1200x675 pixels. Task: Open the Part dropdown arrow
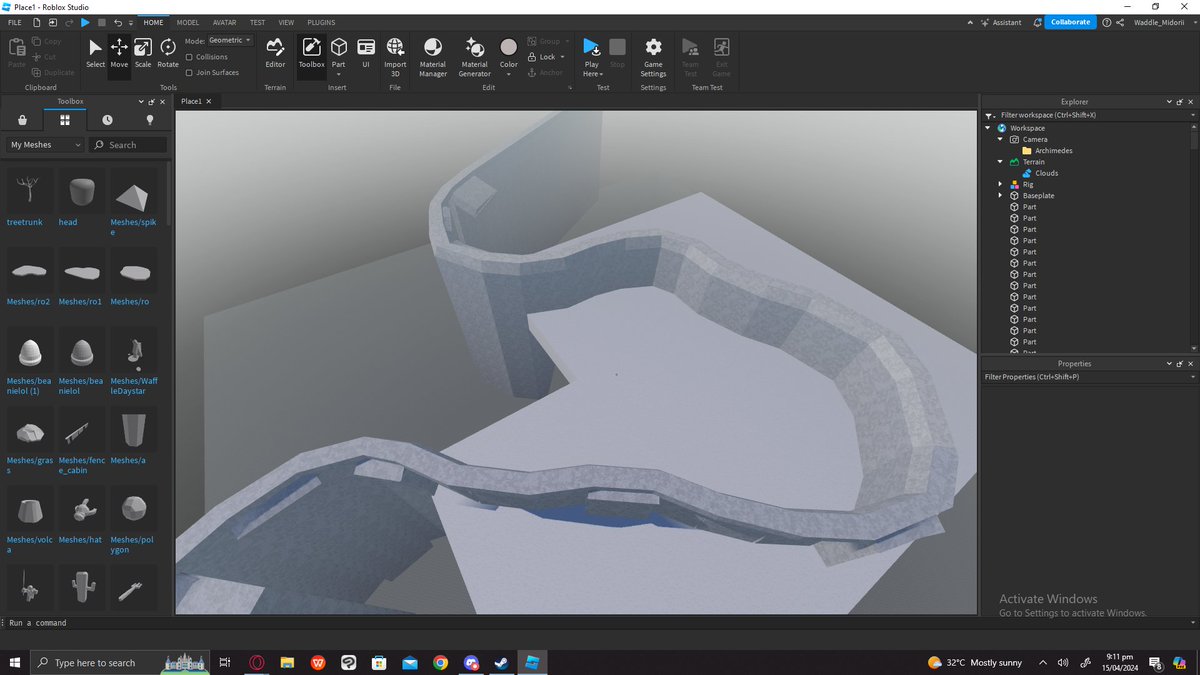click(x=339, y=73)
